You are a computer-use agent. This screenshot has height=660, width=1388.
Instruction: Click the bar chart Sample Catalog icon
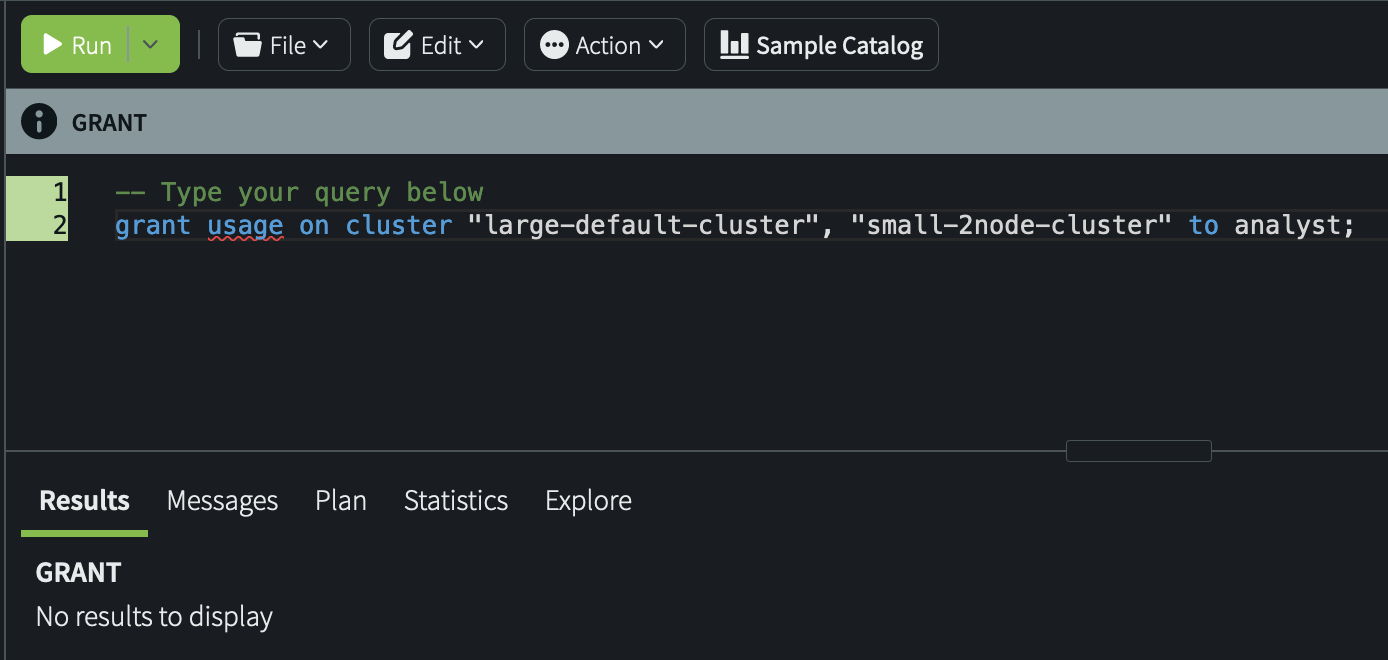[734, 45]
